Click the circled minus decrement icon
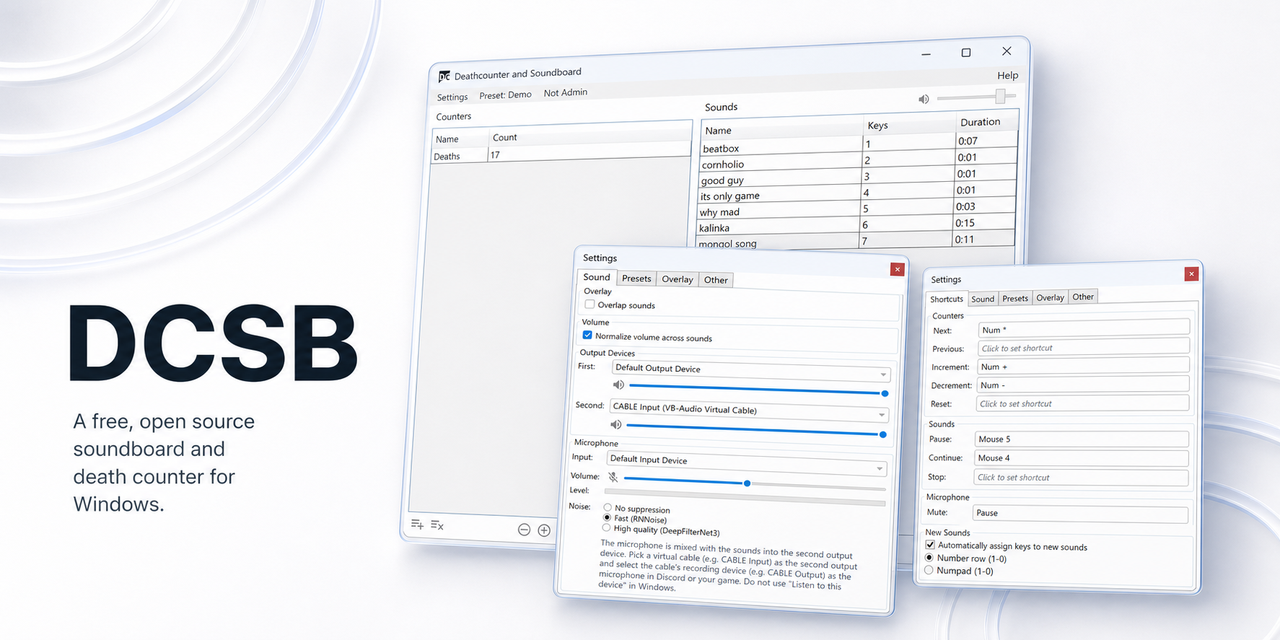Viewport: 1280px width, 640px height. coord(524,530)
